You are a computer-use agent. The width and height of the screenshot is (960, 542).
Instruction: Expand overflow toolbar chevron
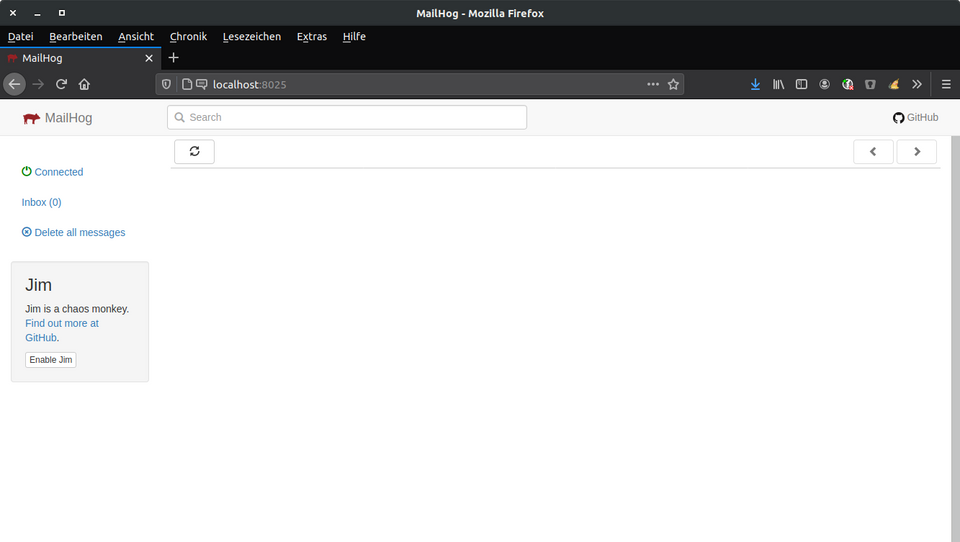click(x=917, y=85)
